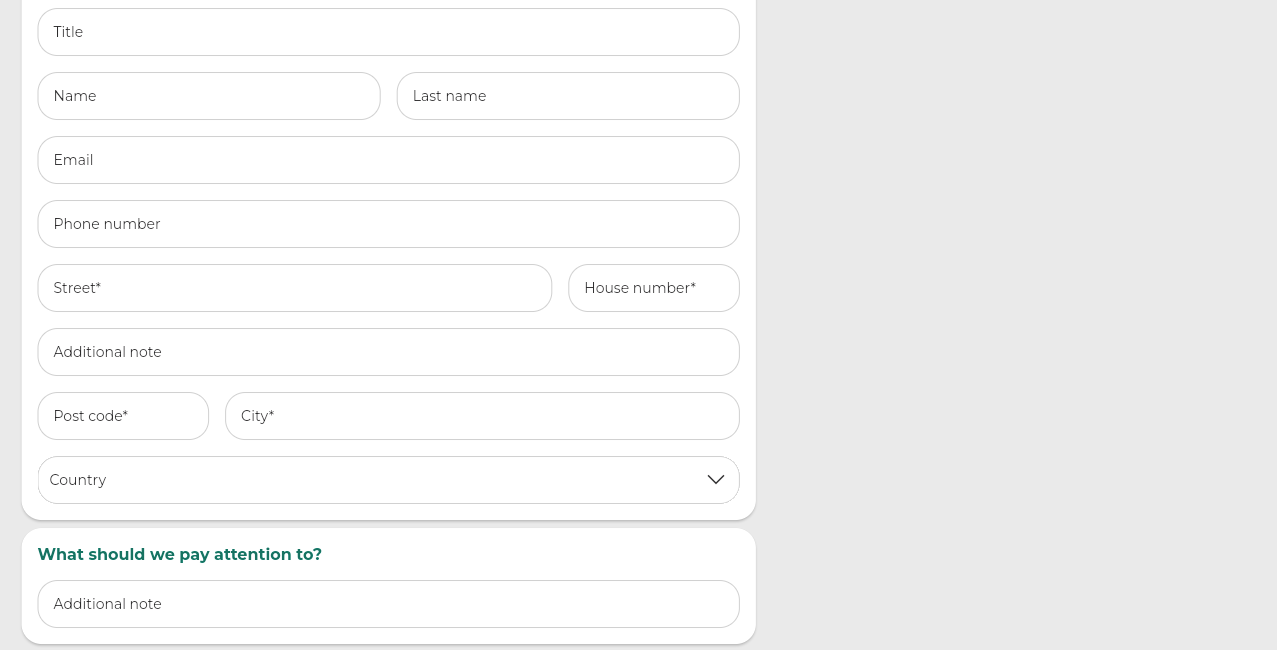Click the 'Email' placeholder label text
This screenshot has width=1277, height=650.
point(73,160)
